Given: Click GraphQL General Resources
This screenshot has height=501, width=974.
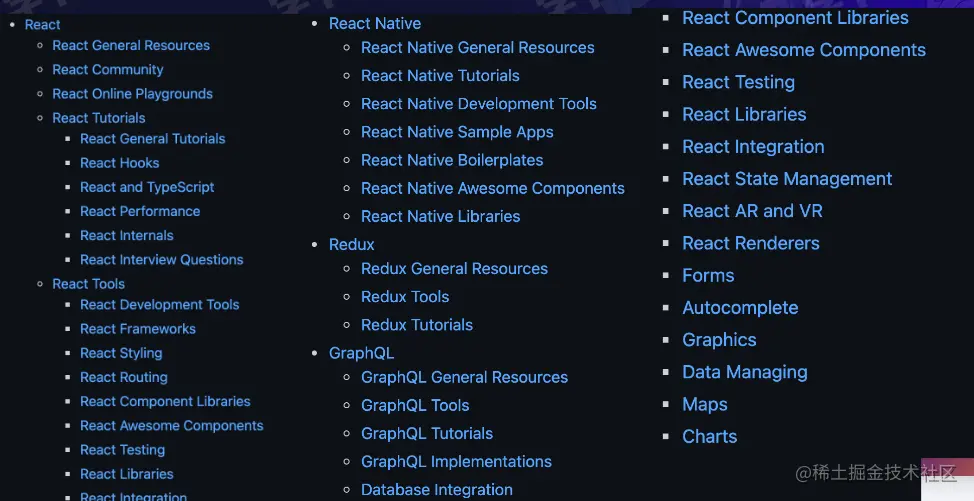Looking at the screenshot, I should (465, 377).
